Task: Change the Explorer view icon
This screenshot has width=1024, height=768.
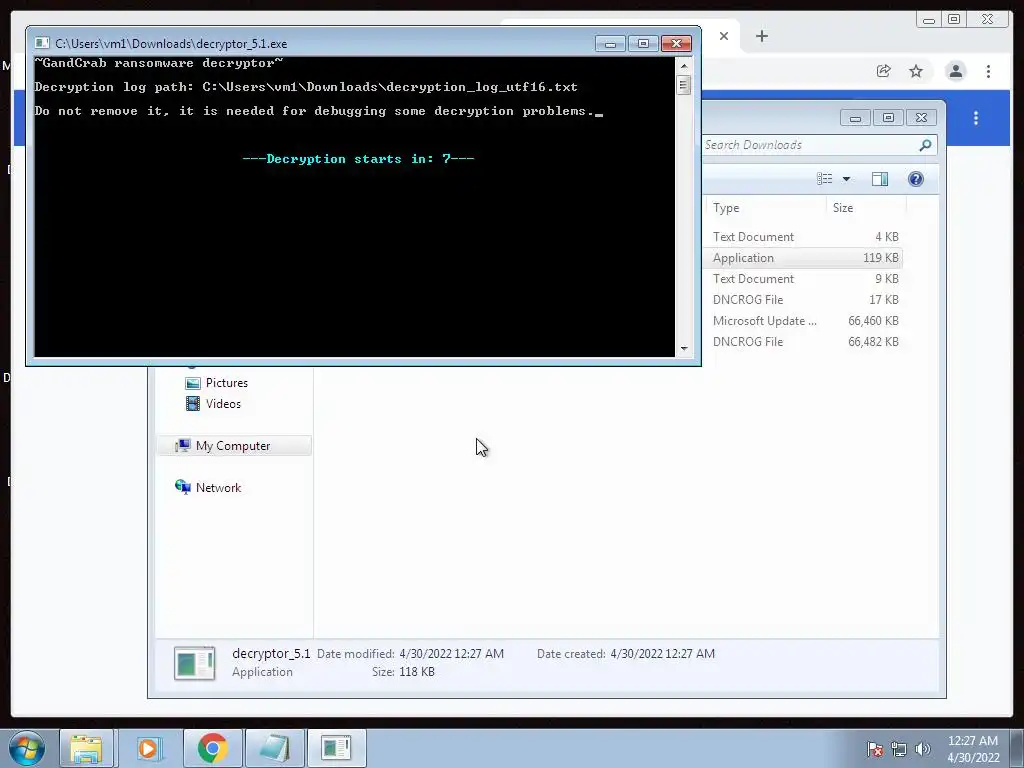Action: click(825, 179)
